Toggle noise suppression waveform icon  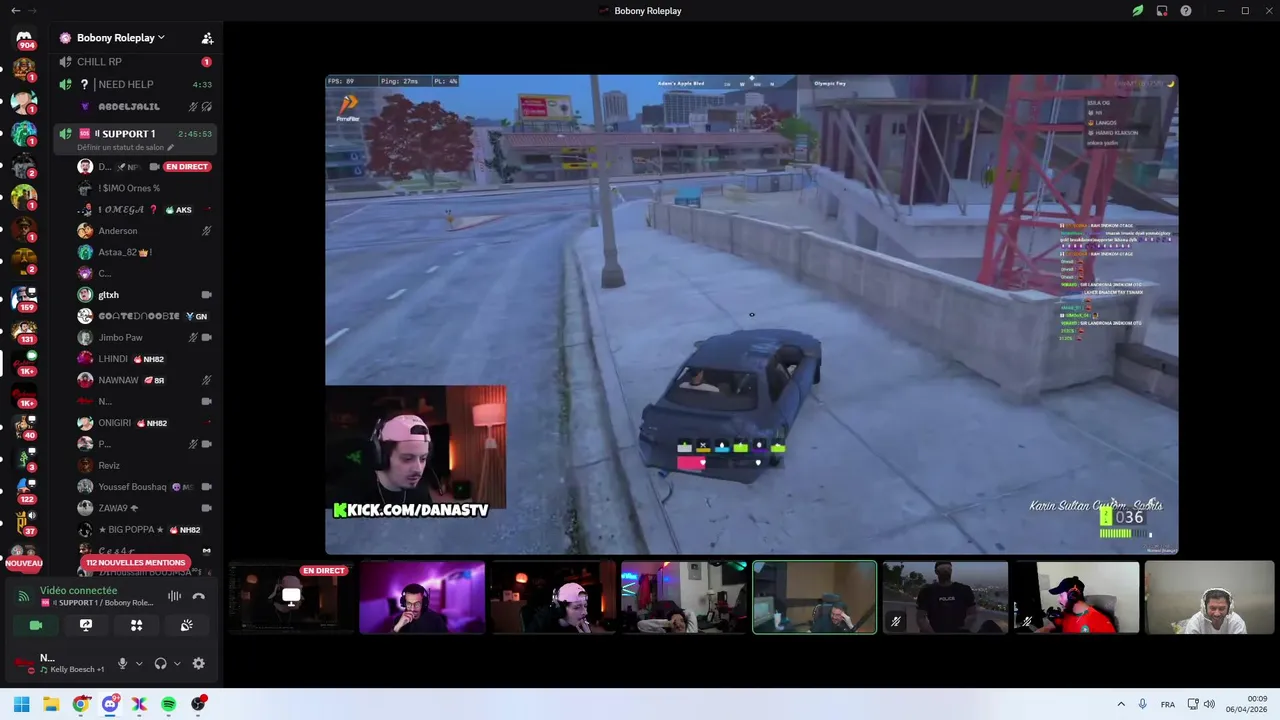click(x=174, y=596)
